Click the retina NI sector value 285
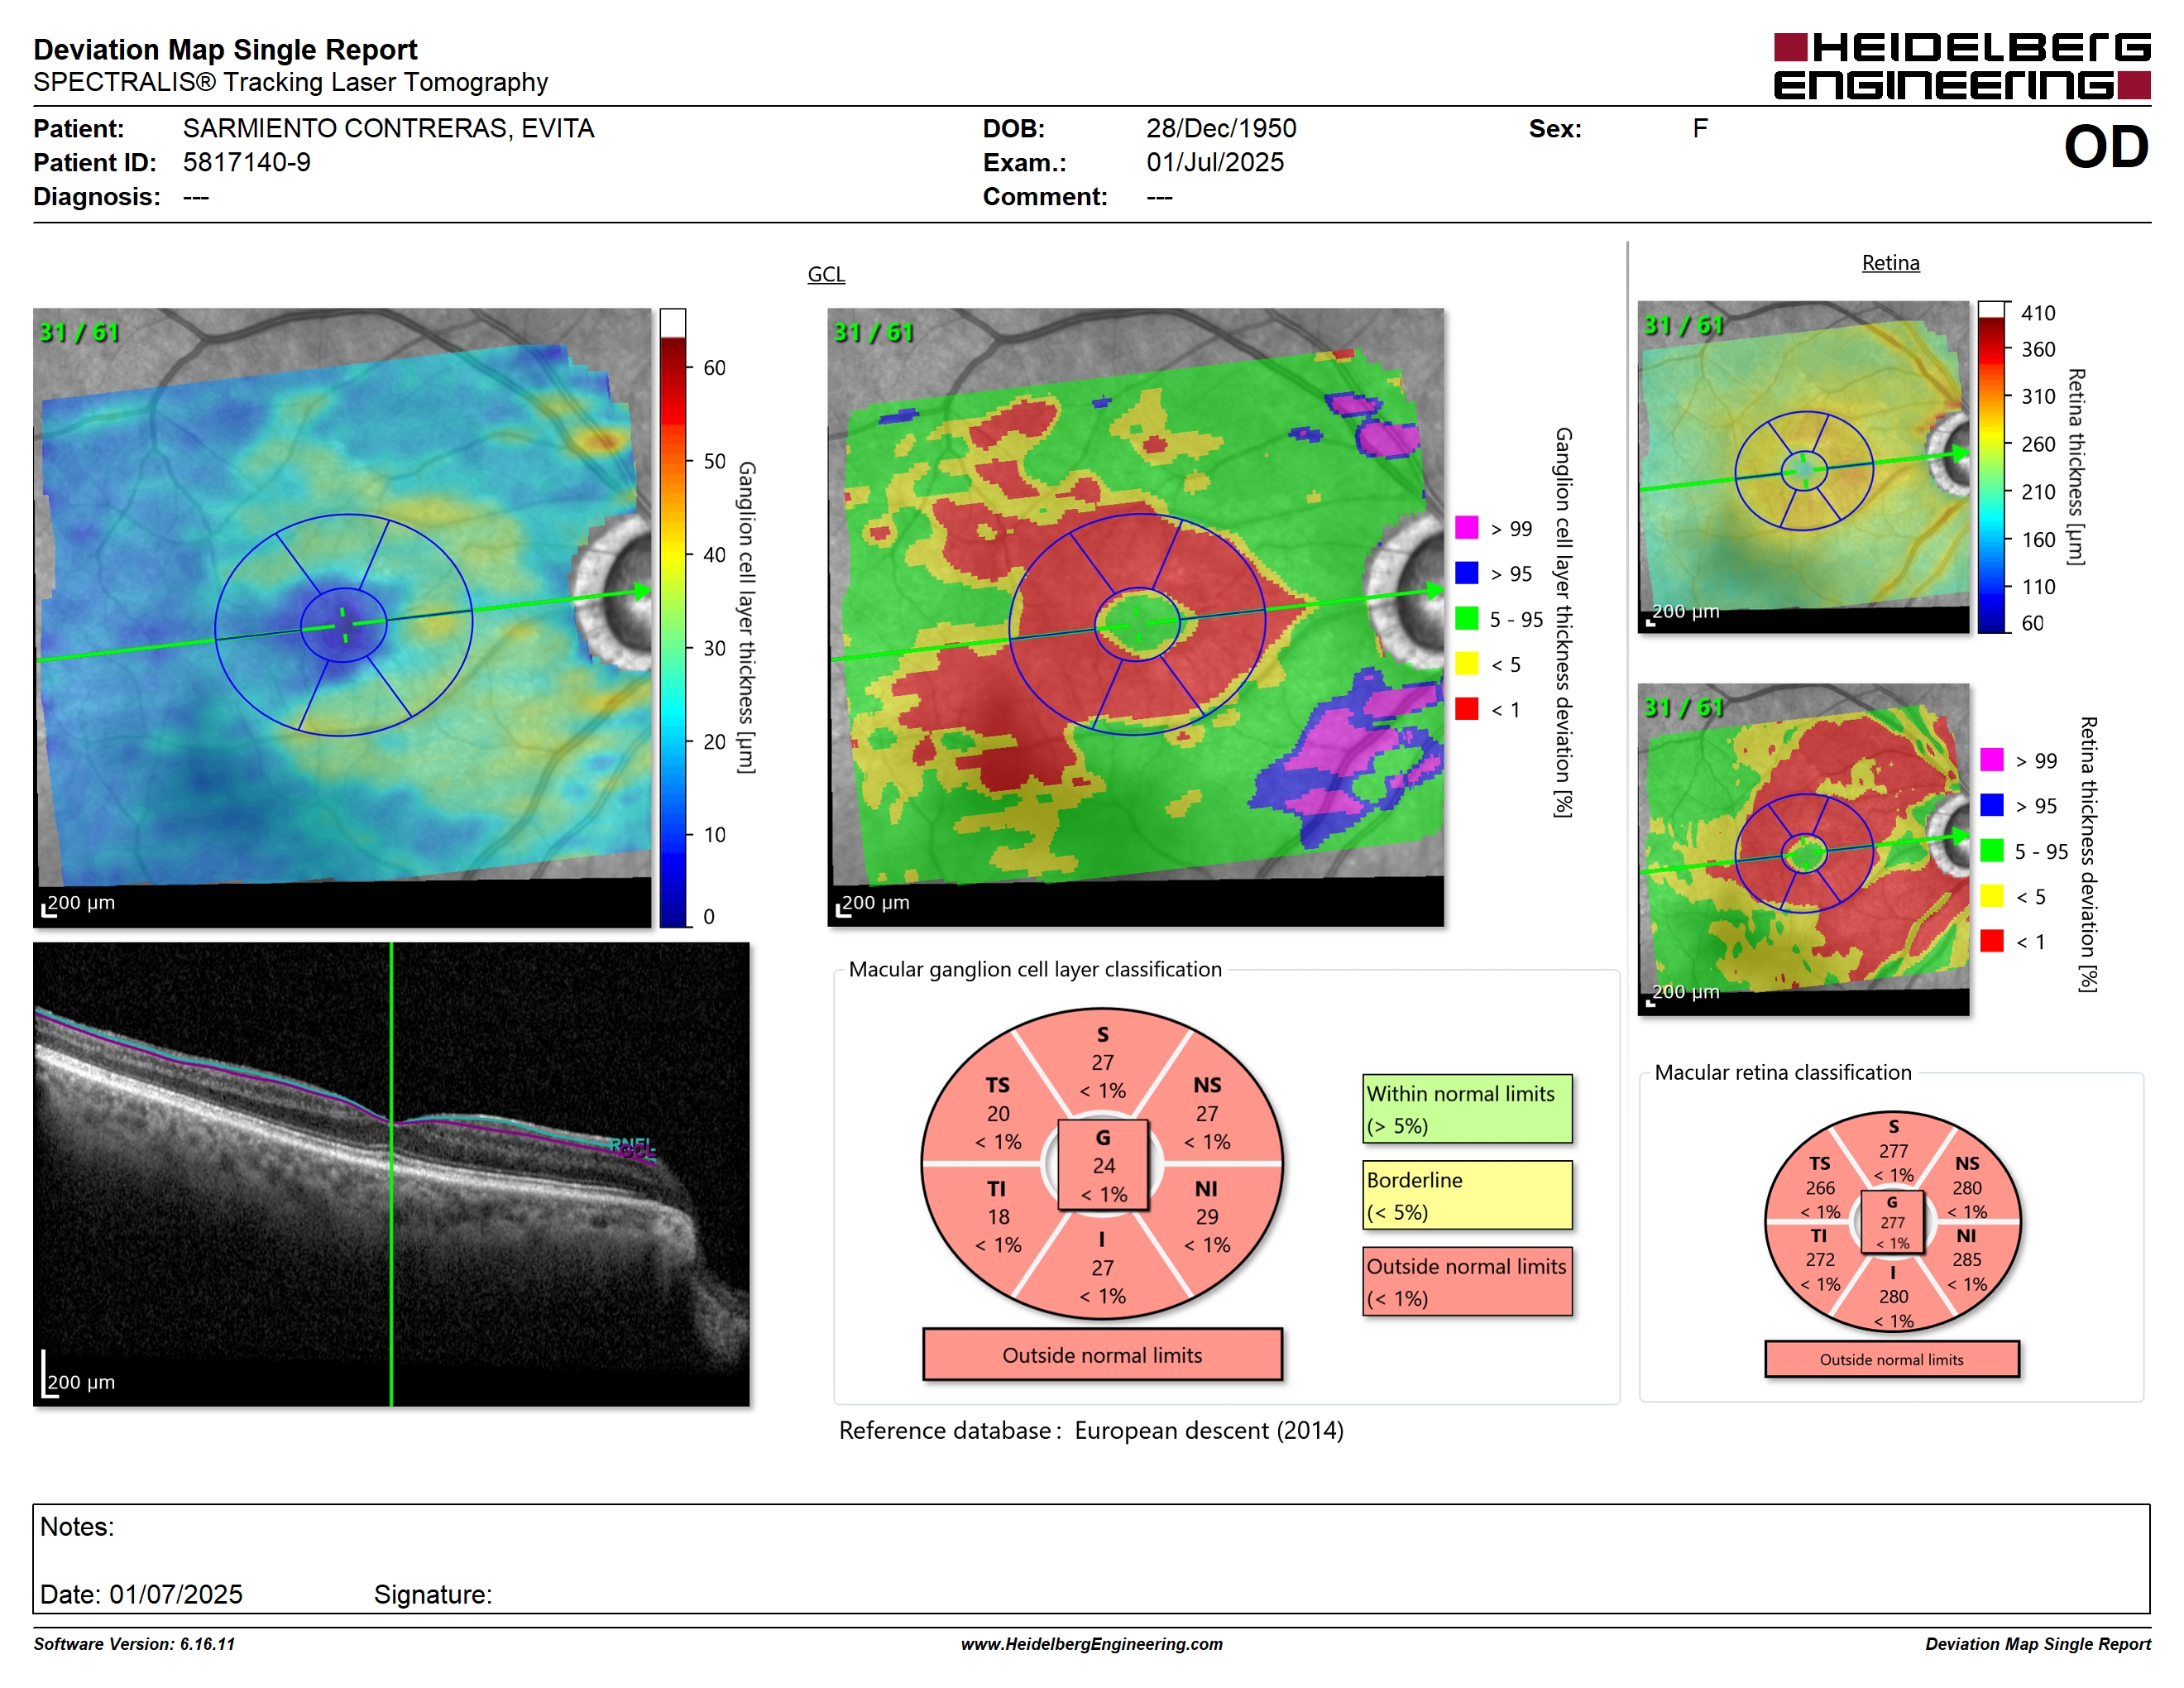This screenshot has width=2184, height=1688. [x=1966, y=1260]
